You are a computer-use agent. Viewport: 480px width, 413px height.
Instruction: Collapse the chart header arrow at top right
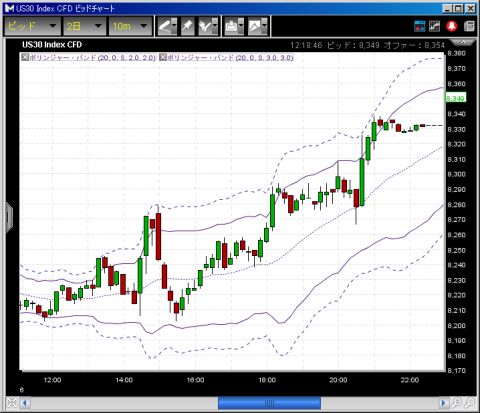463,42
